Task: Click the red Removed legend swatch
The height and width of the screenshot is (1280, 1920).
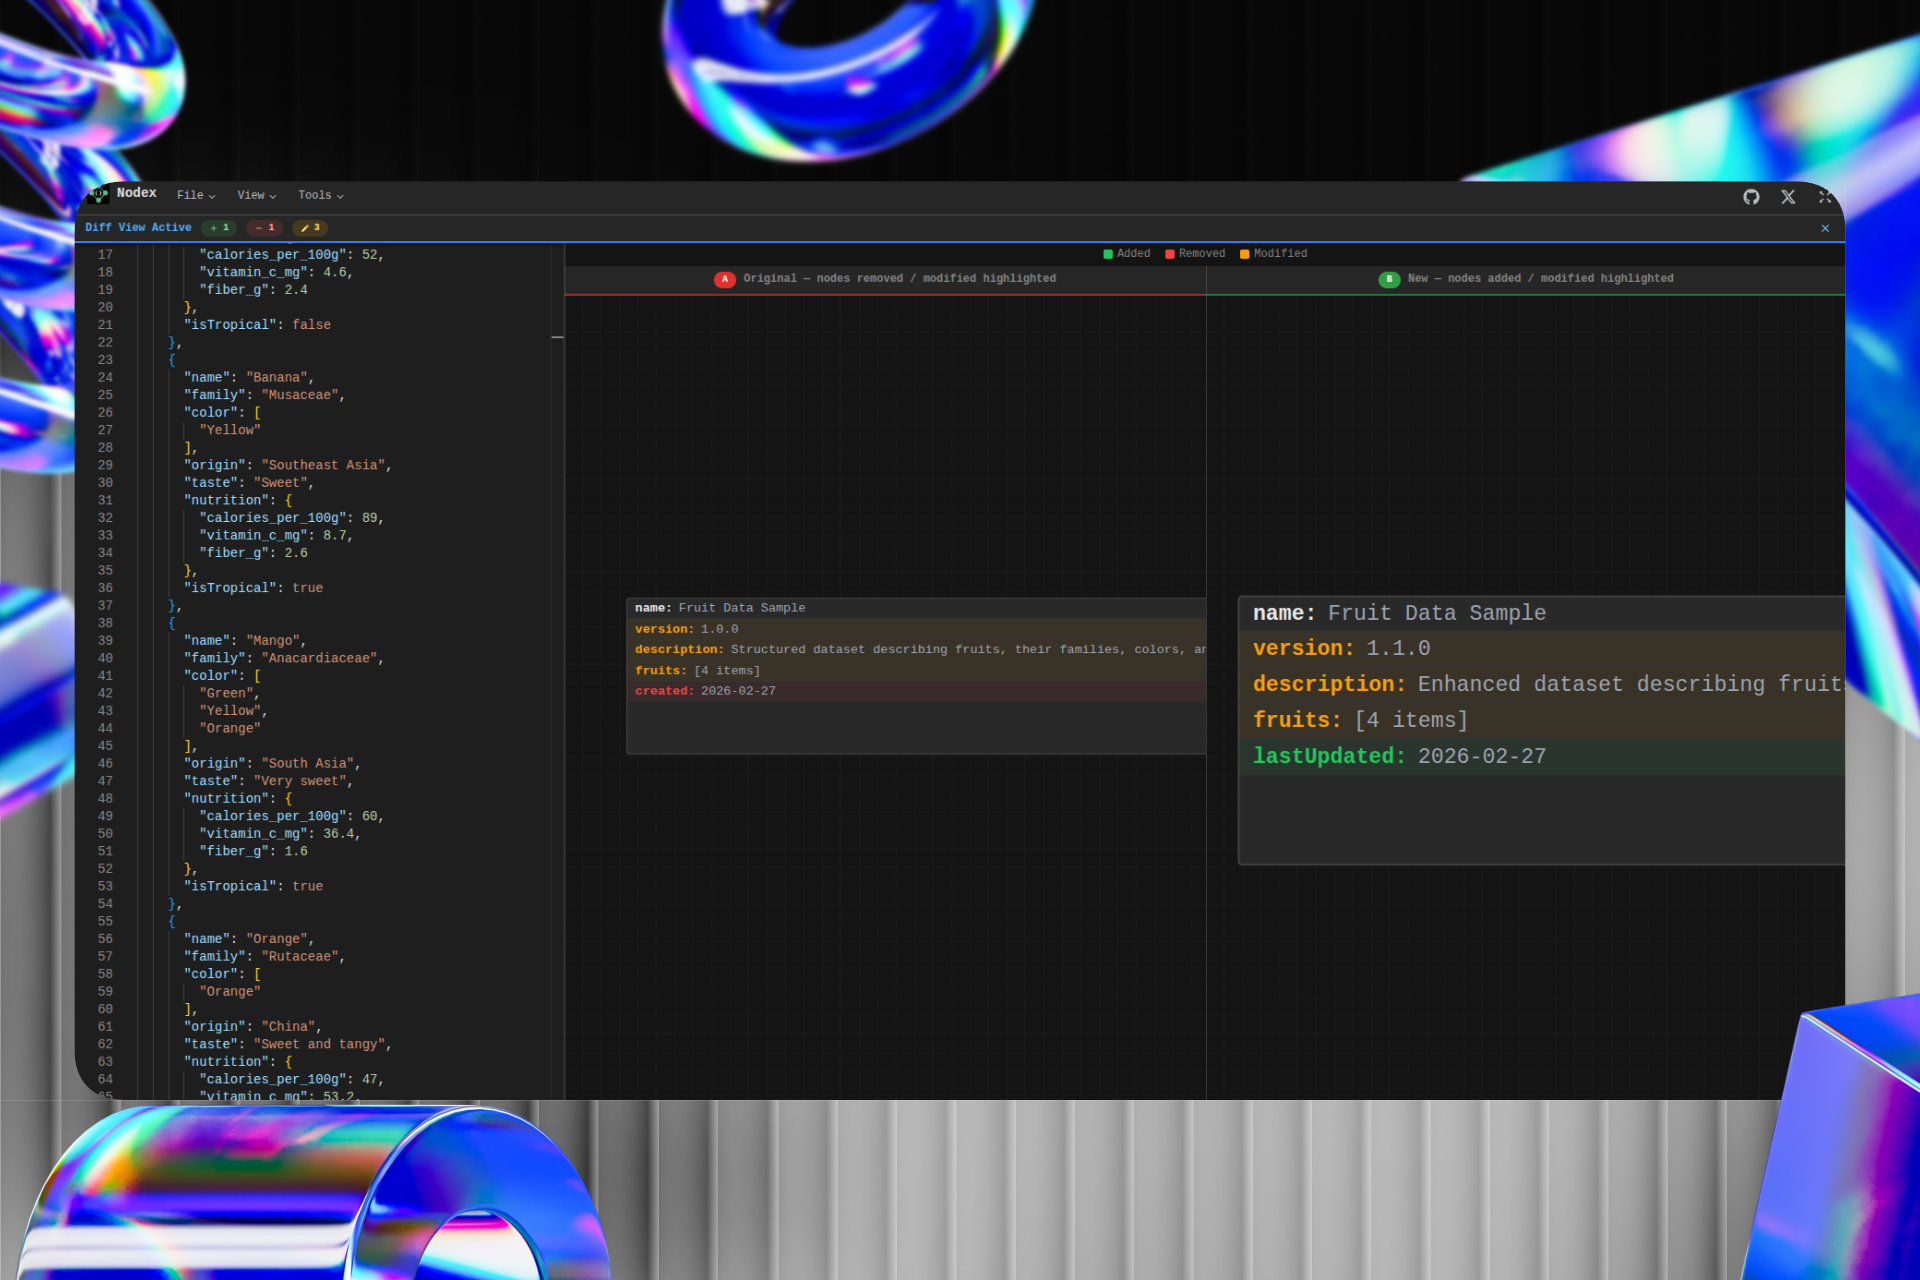Action: 1170,254
